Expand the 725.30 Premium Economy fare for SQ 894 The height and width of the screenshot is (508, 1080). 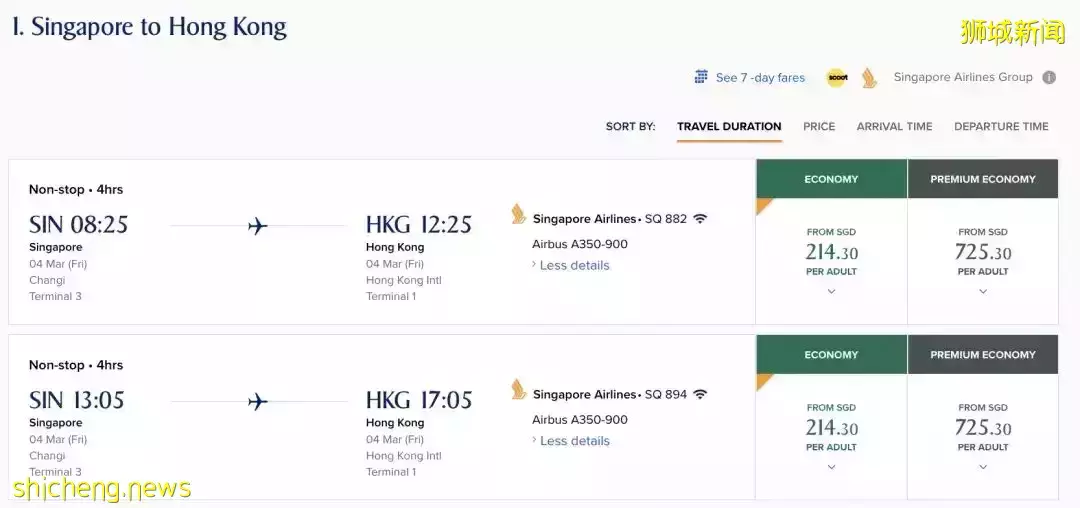[983, 467]
